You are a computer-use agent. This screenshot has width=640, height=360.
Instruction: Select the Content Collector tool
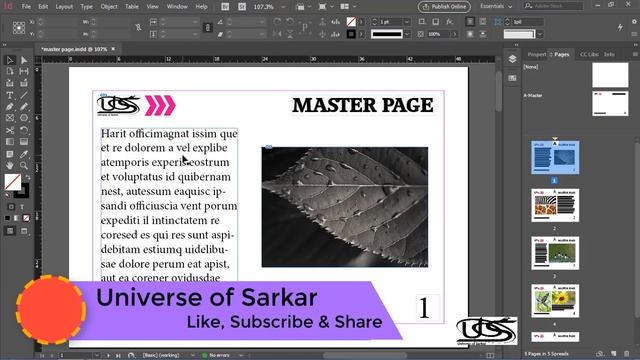pyautogui.click(x=10, y=83)
